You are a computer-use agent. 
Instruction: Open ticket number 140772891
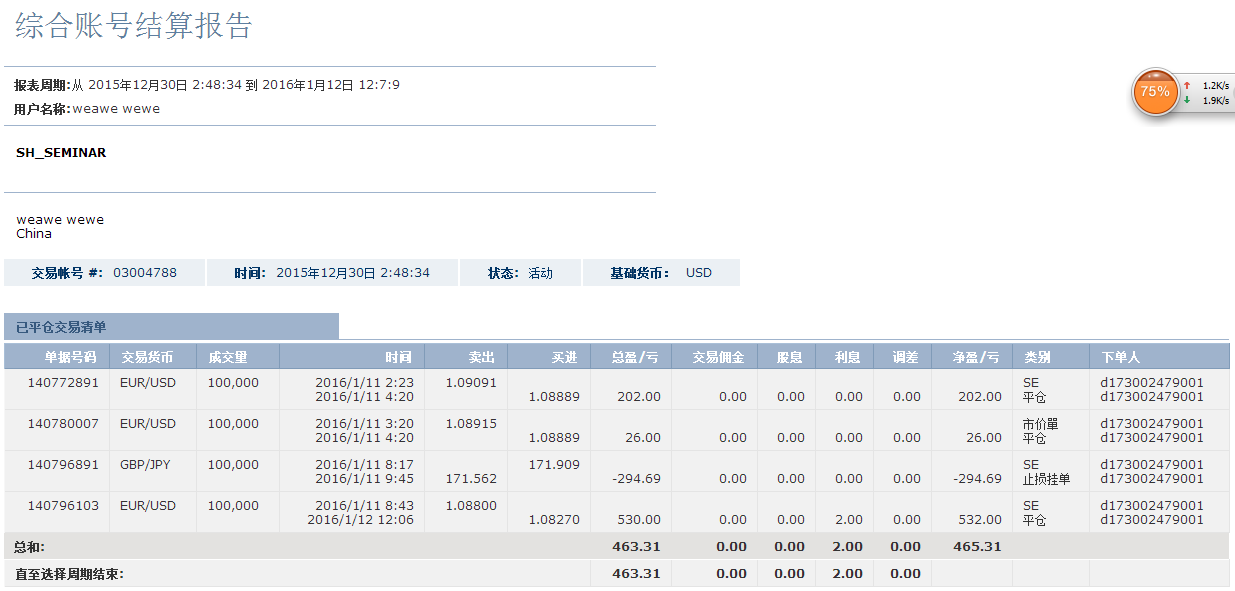click(63, 383)
